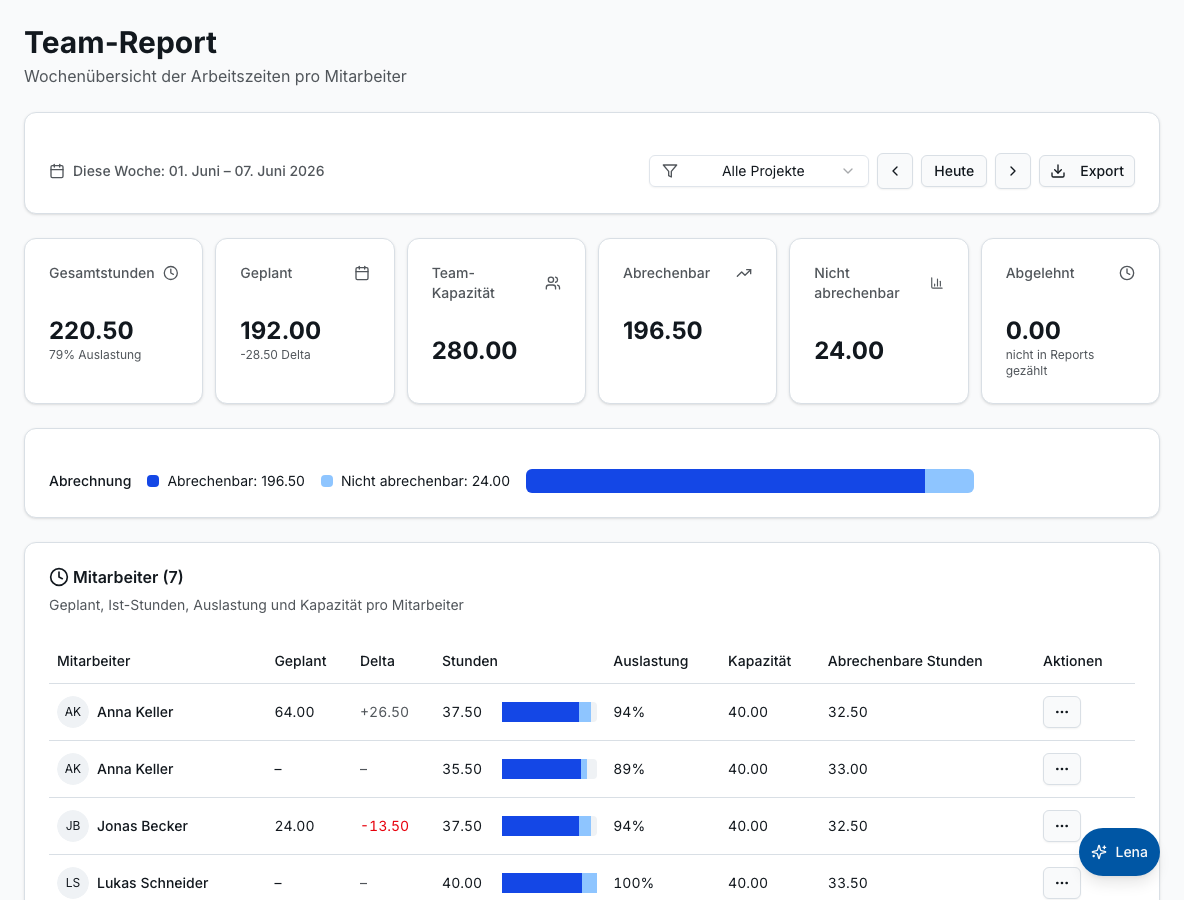The image size is (1184, 900).
Task: Open the Lena assistant chat
Action: point(1119,852)
